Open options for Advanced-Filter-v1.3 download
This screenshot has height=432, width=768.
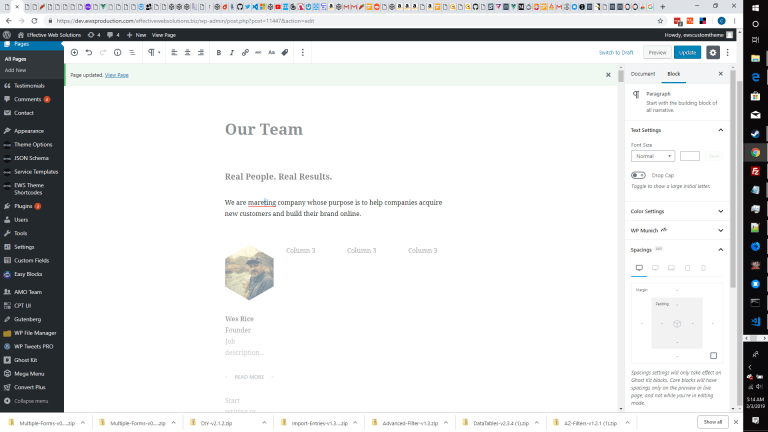446,423
